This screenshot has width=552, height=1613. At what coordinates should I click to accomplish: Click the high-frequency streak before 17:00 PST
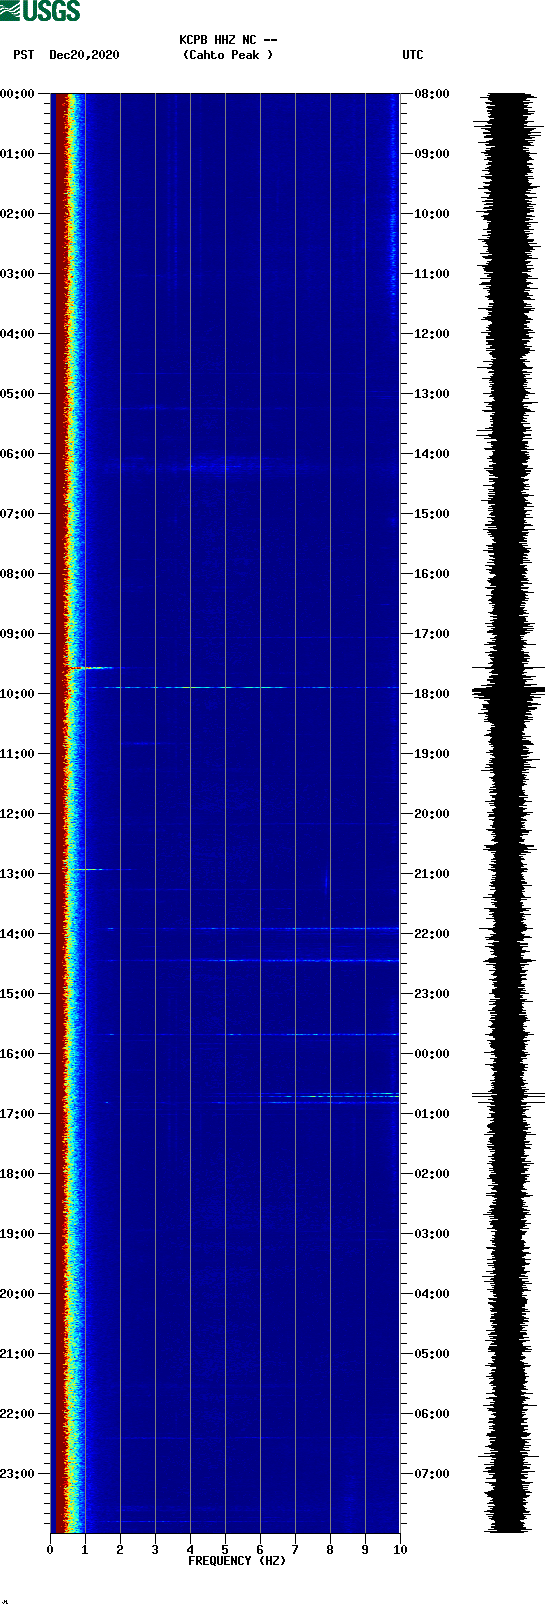[330, 1097]
